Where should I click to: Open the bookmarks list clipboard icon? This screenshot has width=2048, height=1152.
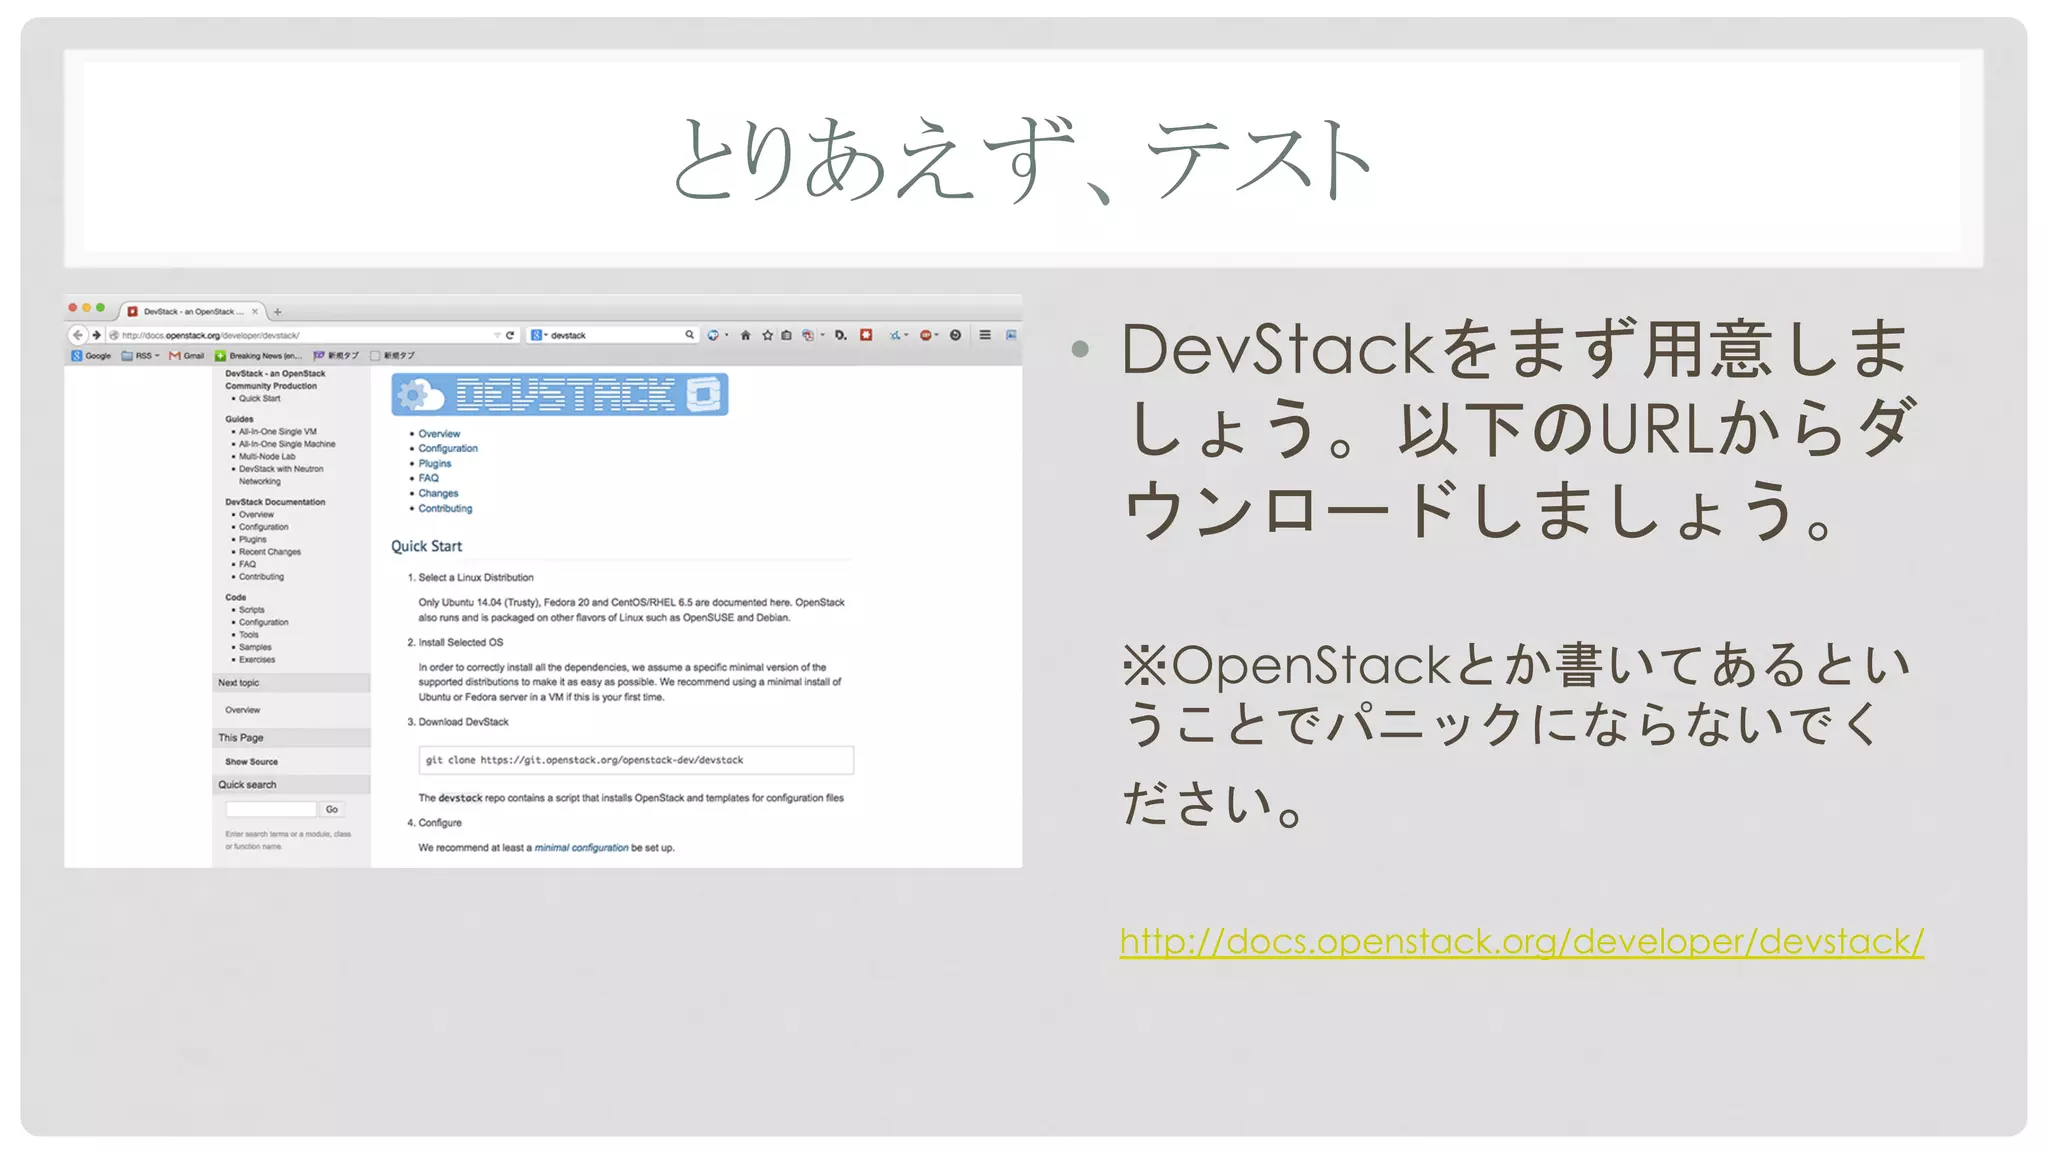pos(786,335)
